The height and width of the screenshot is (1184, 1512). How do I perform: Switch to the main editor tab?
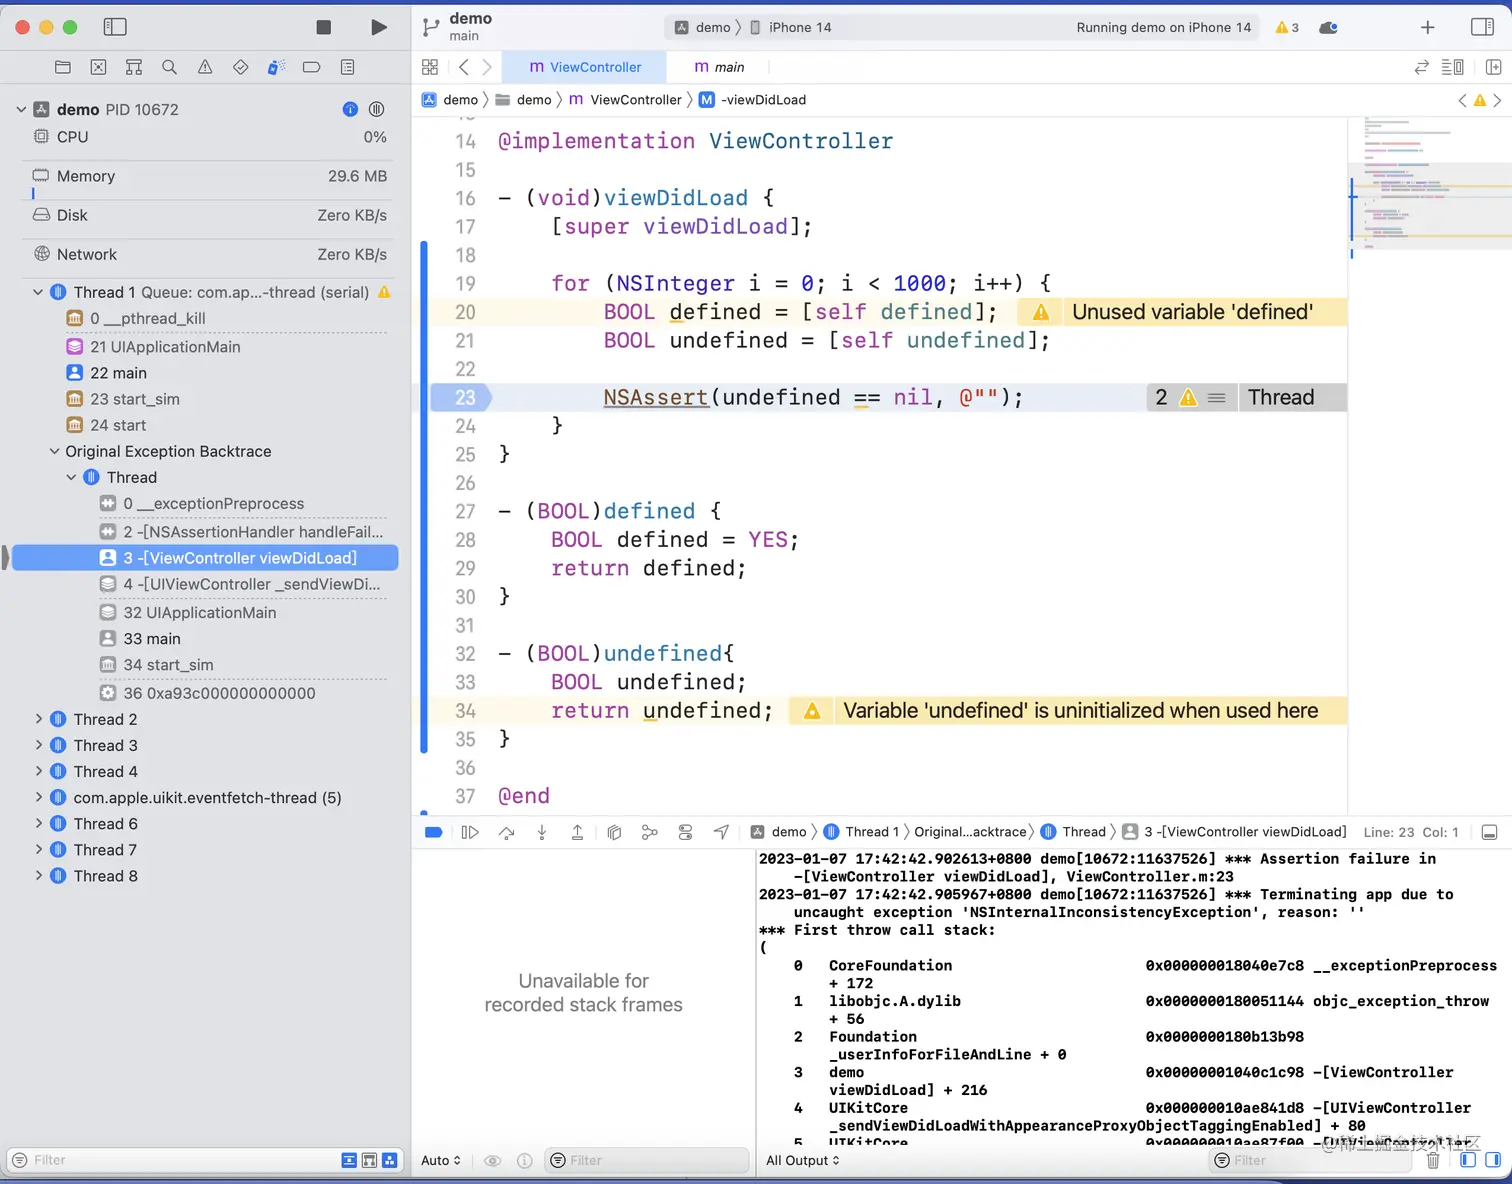(719, 67)
